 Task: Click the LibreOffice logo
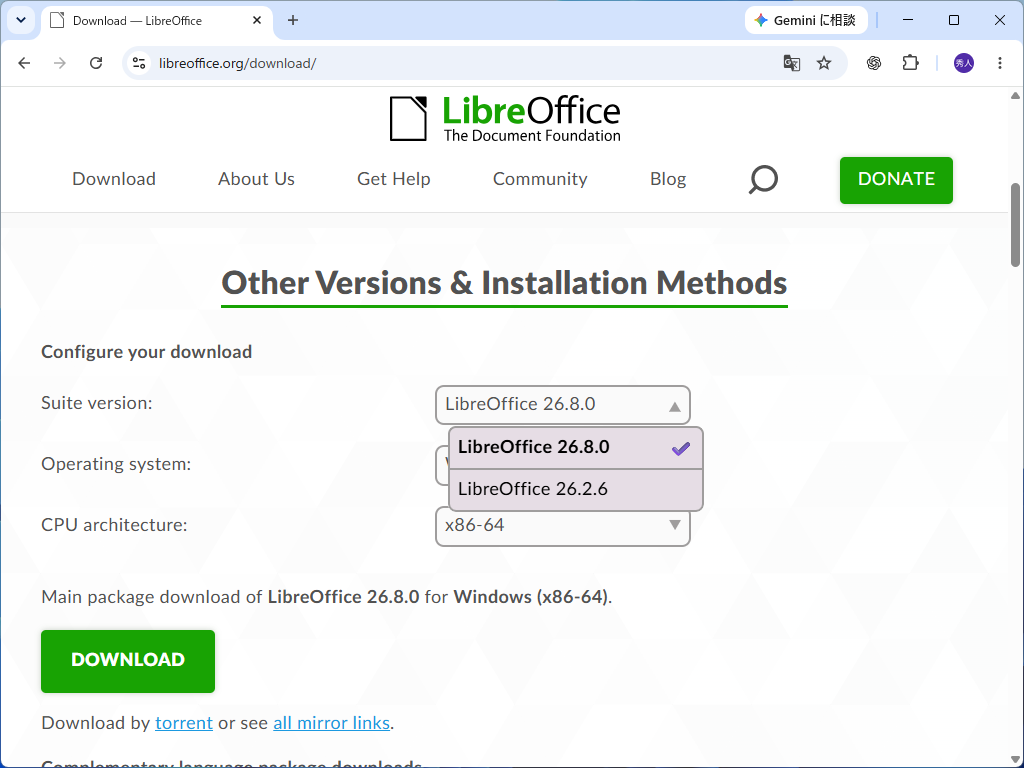coord(505,118)
